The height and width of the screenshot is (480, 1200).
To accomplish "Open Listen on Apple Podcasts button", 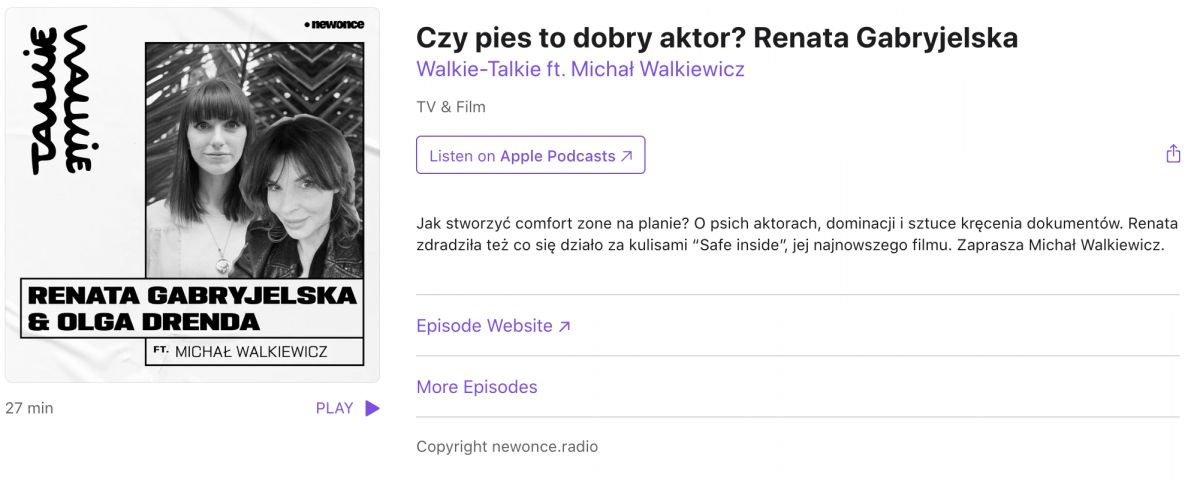I will tap(531, 156).
